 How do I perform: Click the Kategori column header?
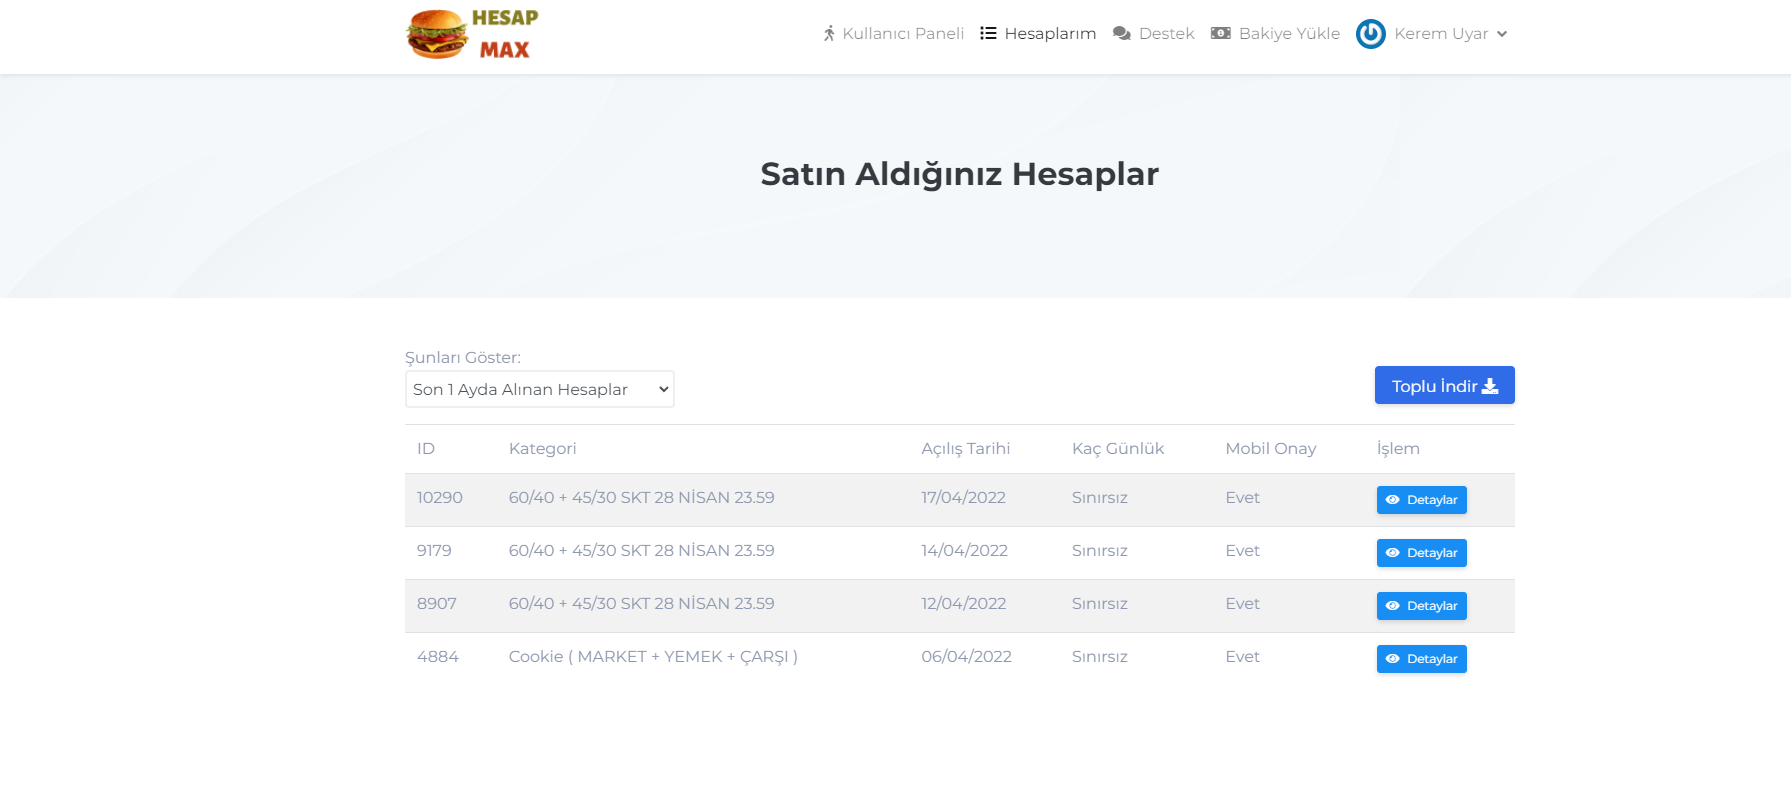[543, 449]
